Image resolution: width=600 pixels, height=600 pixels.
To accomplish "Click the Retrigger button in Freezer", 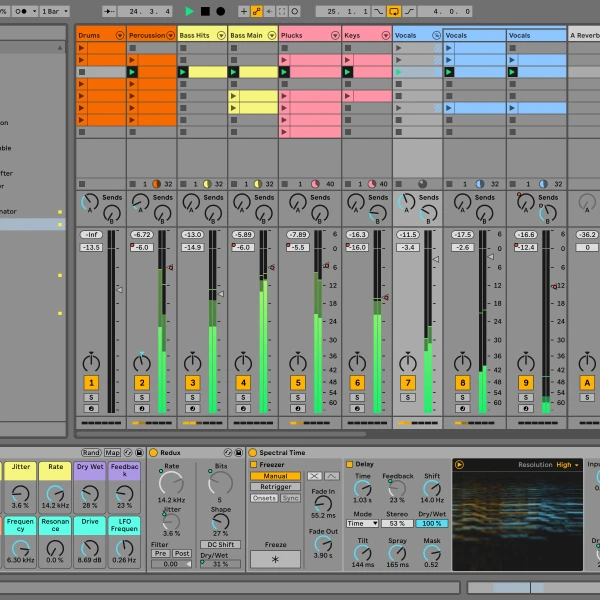I will [275, 487].
